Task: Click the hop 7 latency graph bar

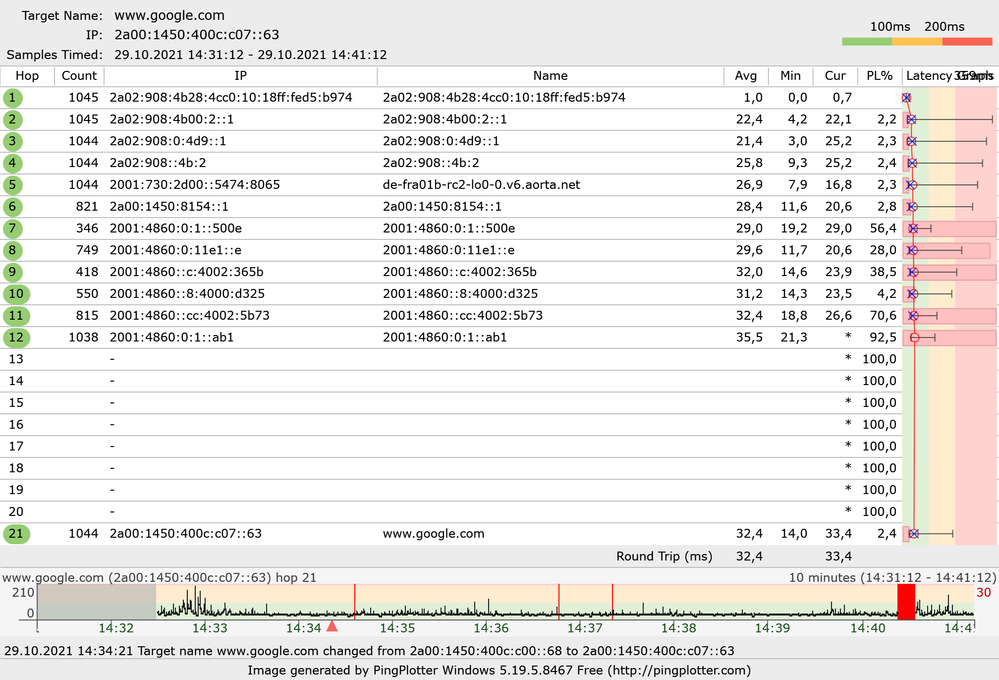Action: (x=949, y=229)
